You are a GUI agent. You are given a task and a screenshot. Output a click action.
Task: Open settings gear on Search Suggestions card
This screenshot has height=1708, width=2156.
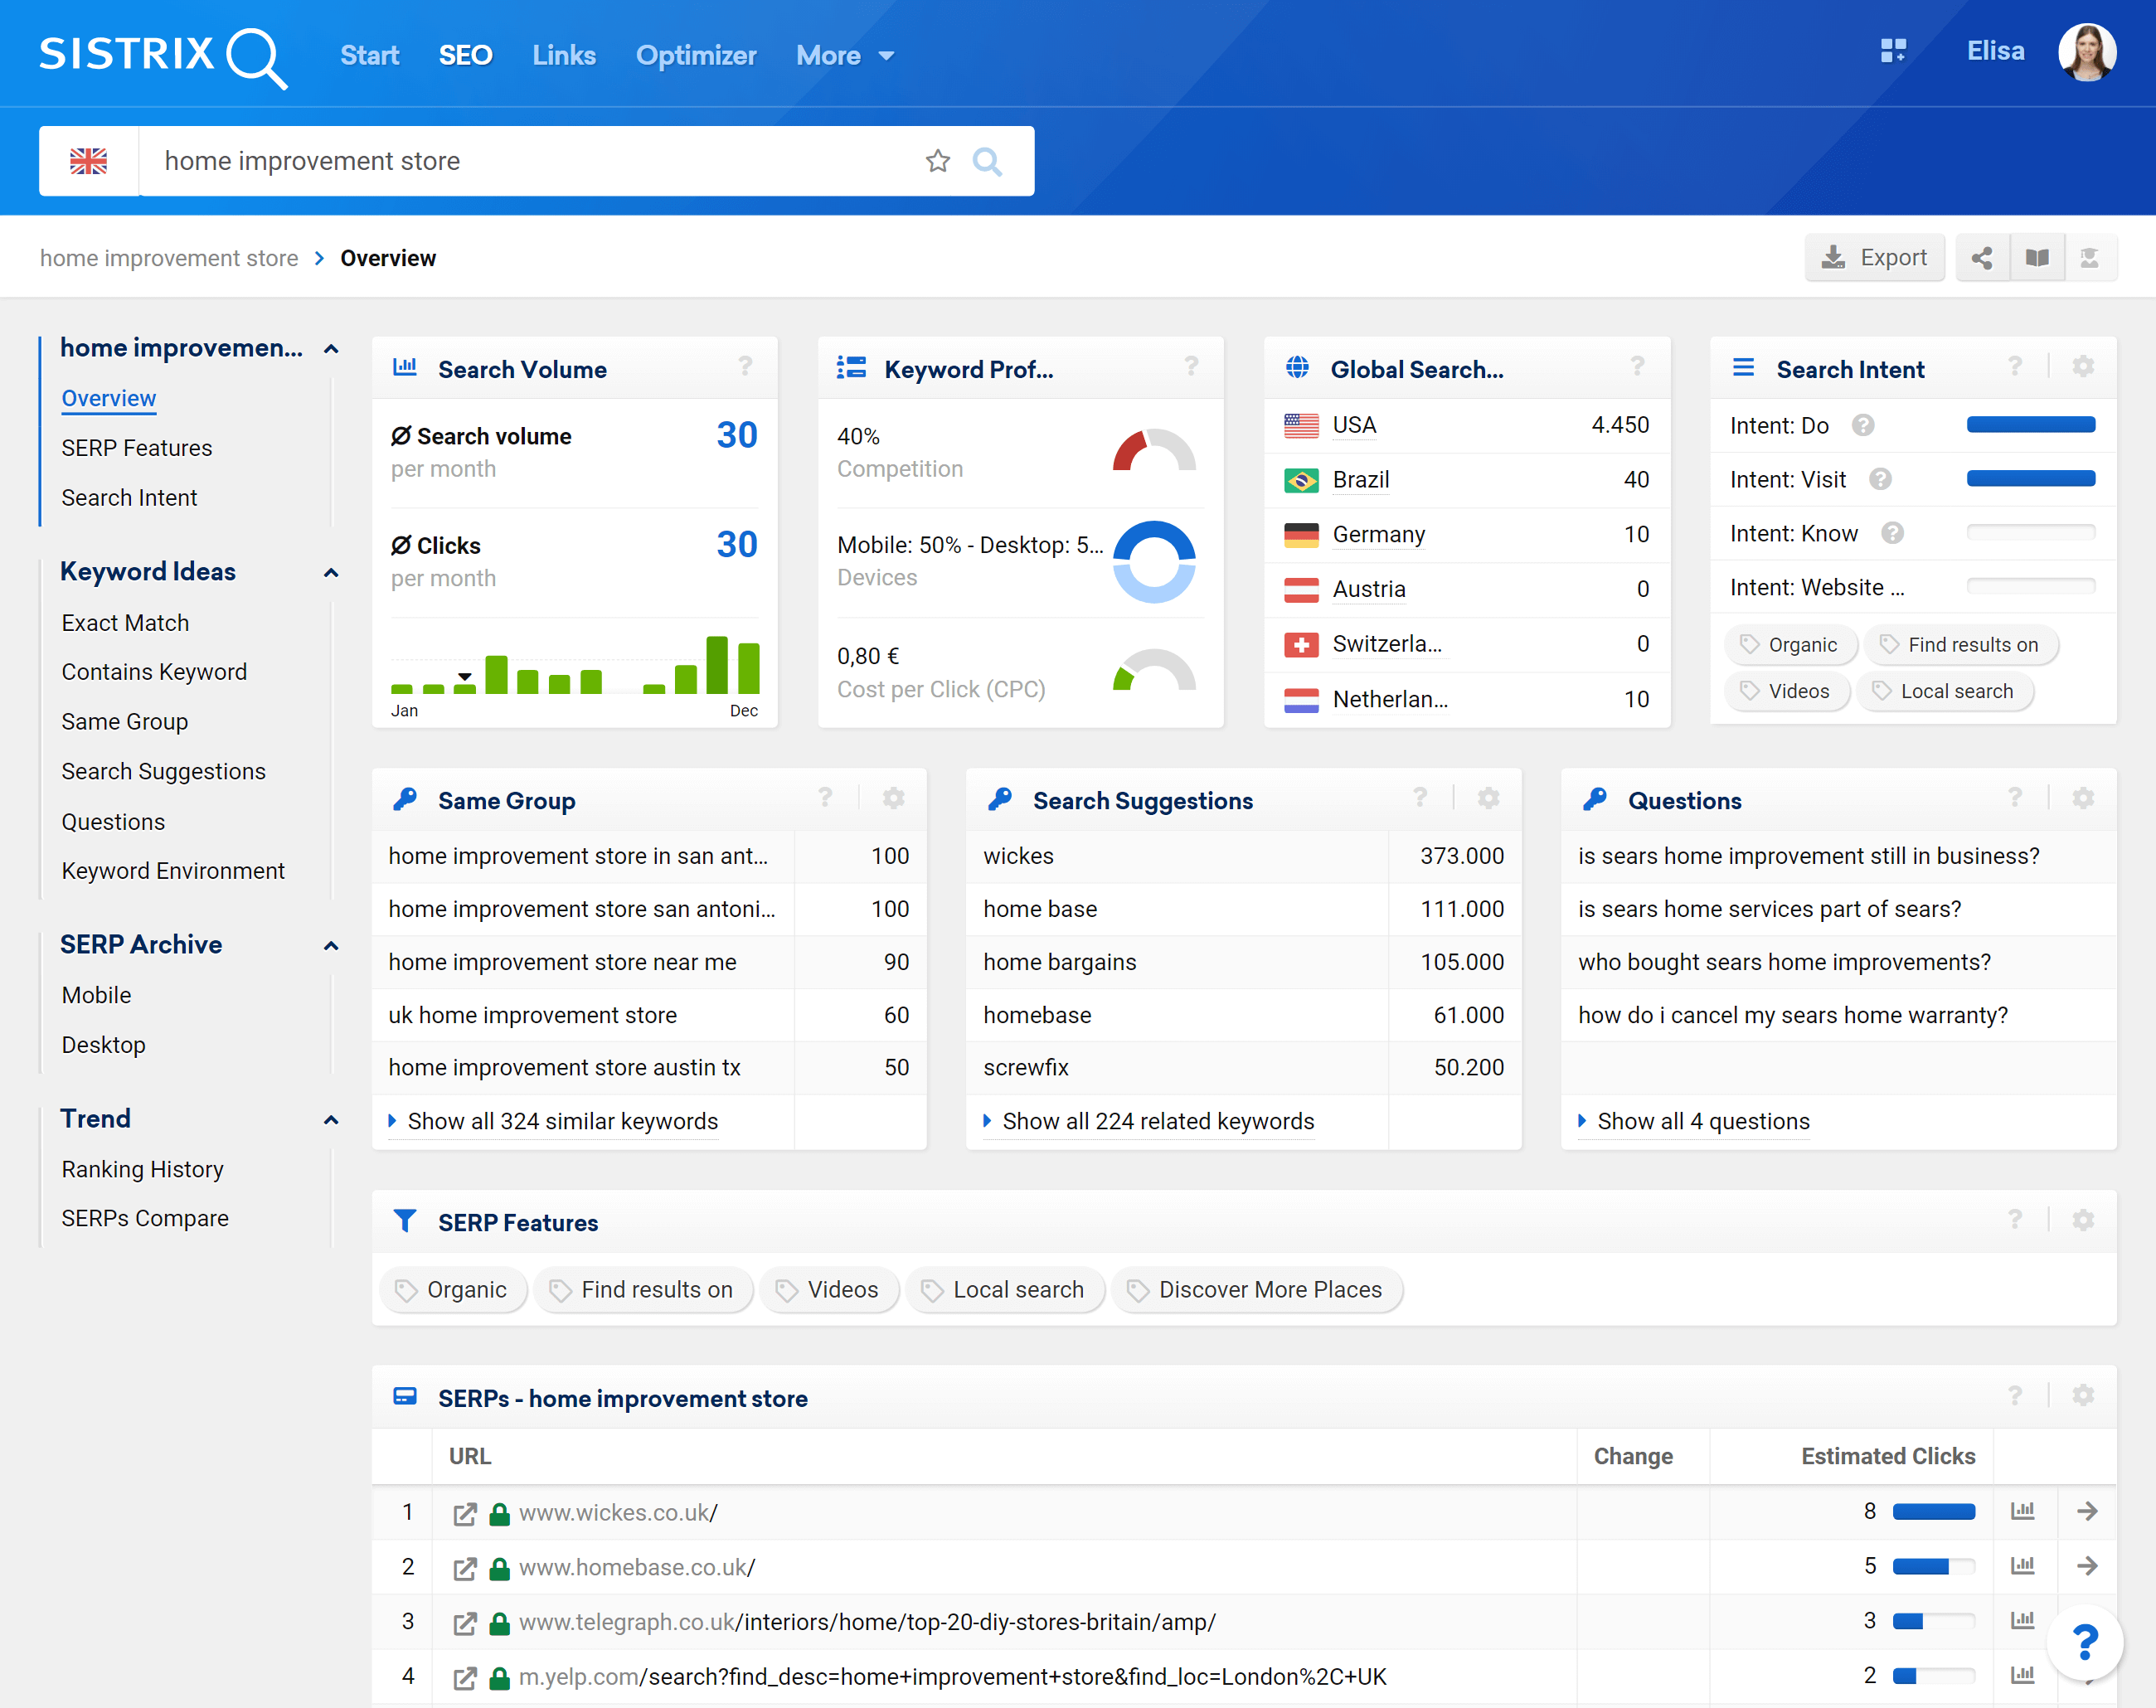[1488, 798]
